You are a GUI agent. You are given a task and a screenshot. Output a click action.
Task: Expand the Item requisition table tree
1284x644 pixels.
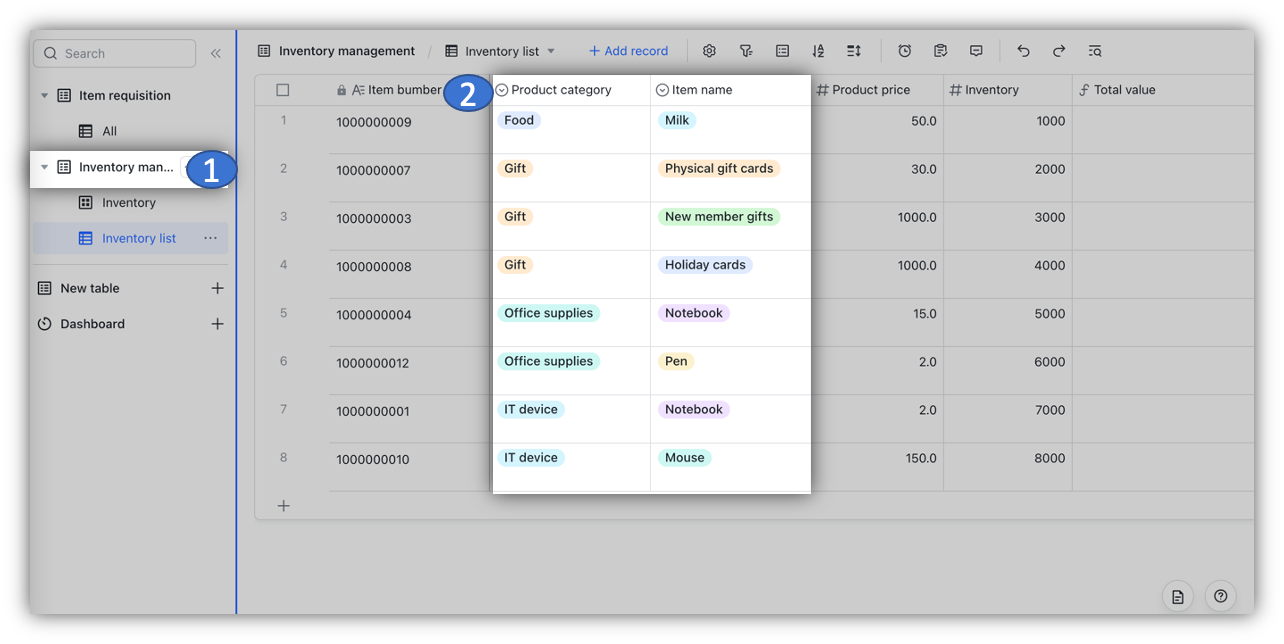pos(43,95)
